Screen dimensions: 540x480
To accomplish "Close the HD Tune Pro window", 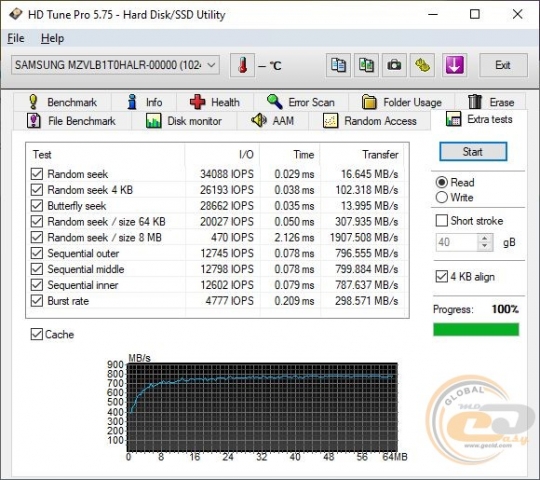I will (517, 14).
